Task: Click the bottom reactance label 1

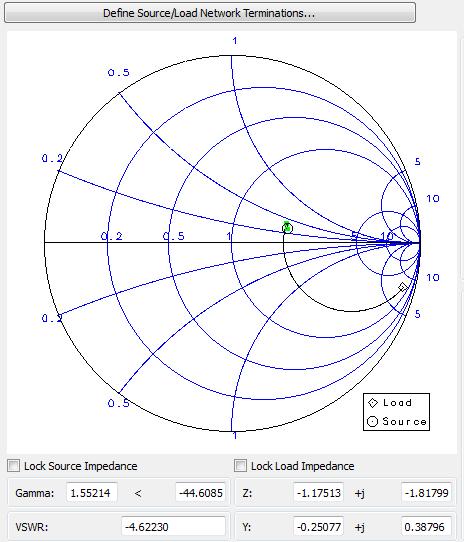Action: (235, 436)
